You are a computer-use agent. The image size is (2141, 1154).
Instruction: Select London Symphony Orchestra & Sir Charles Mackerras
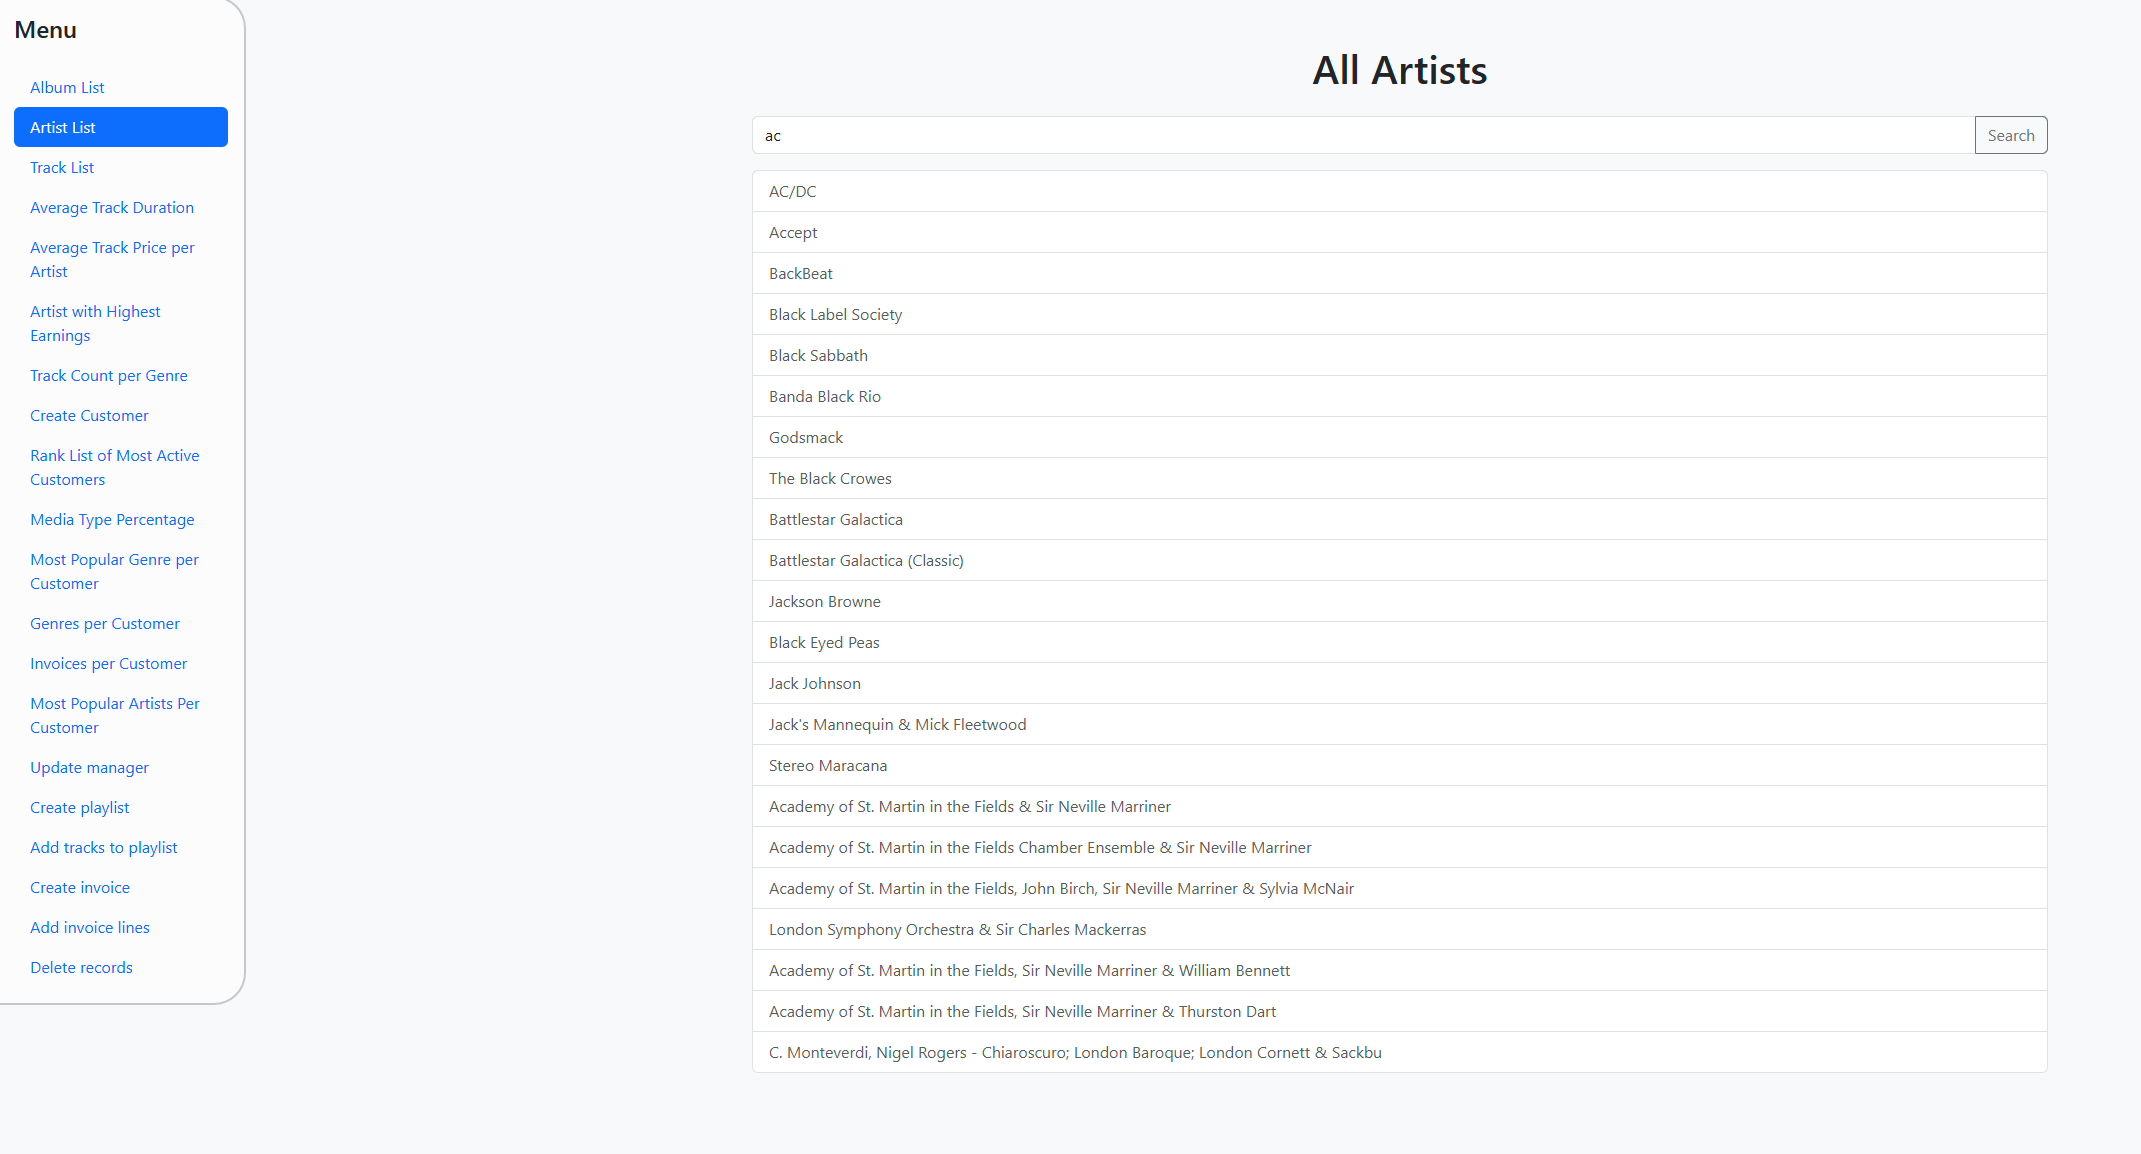point(957,929)
